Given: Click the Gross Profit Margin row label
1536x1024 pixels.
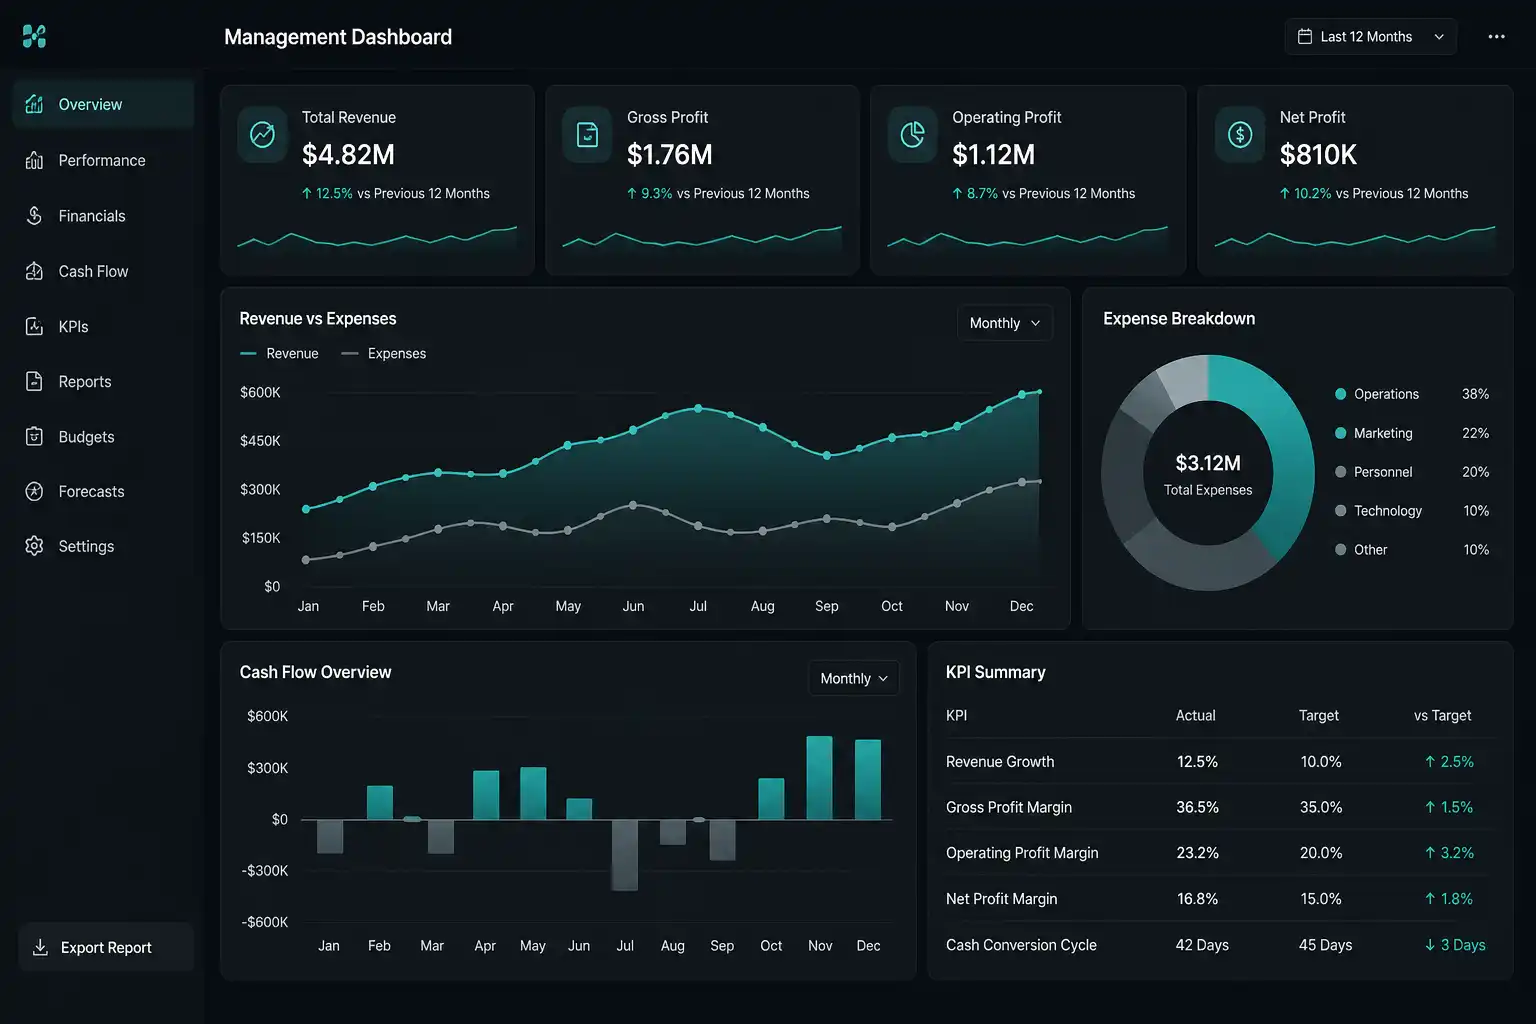Looking at the screenshot, I should pyautogui.click(x=1009, y=807).
